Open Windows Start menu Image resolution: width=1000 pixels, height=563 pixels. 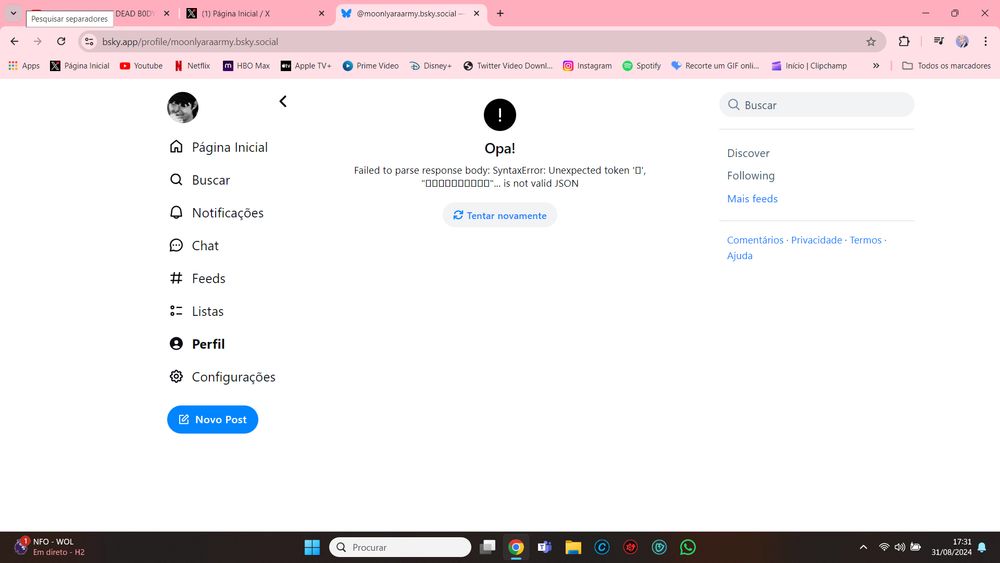pyautogui.click(x=312, y=547)
